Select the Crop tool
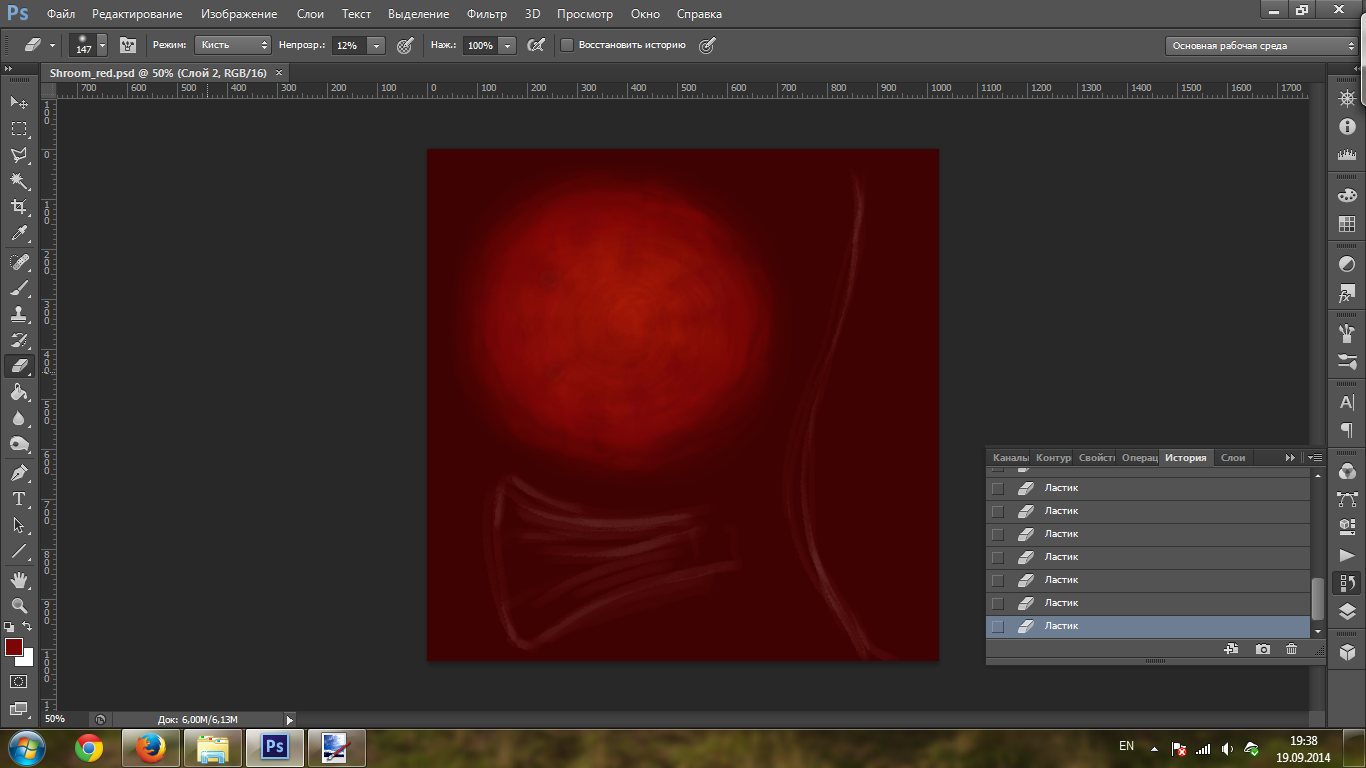Image resolution: width=1366 pixels, height=768 pixels. (x=19, y=207)
